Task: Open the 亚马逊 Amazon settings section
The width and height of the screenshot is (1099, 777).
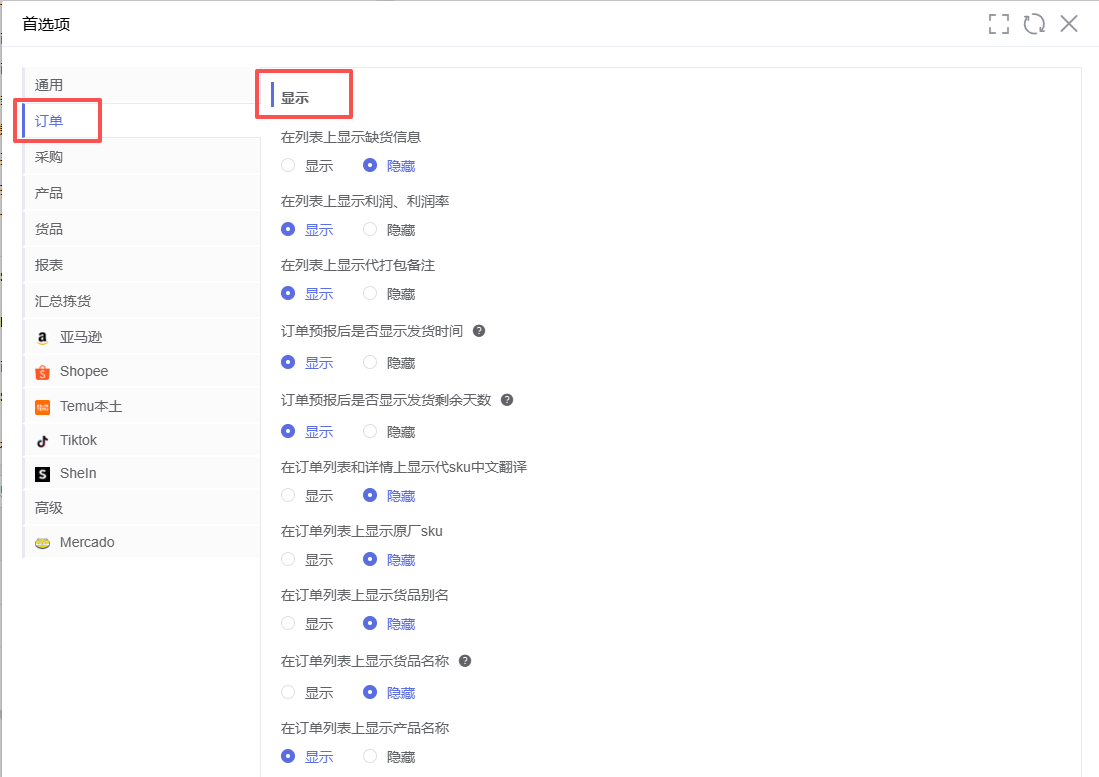Action: [80, 337]
